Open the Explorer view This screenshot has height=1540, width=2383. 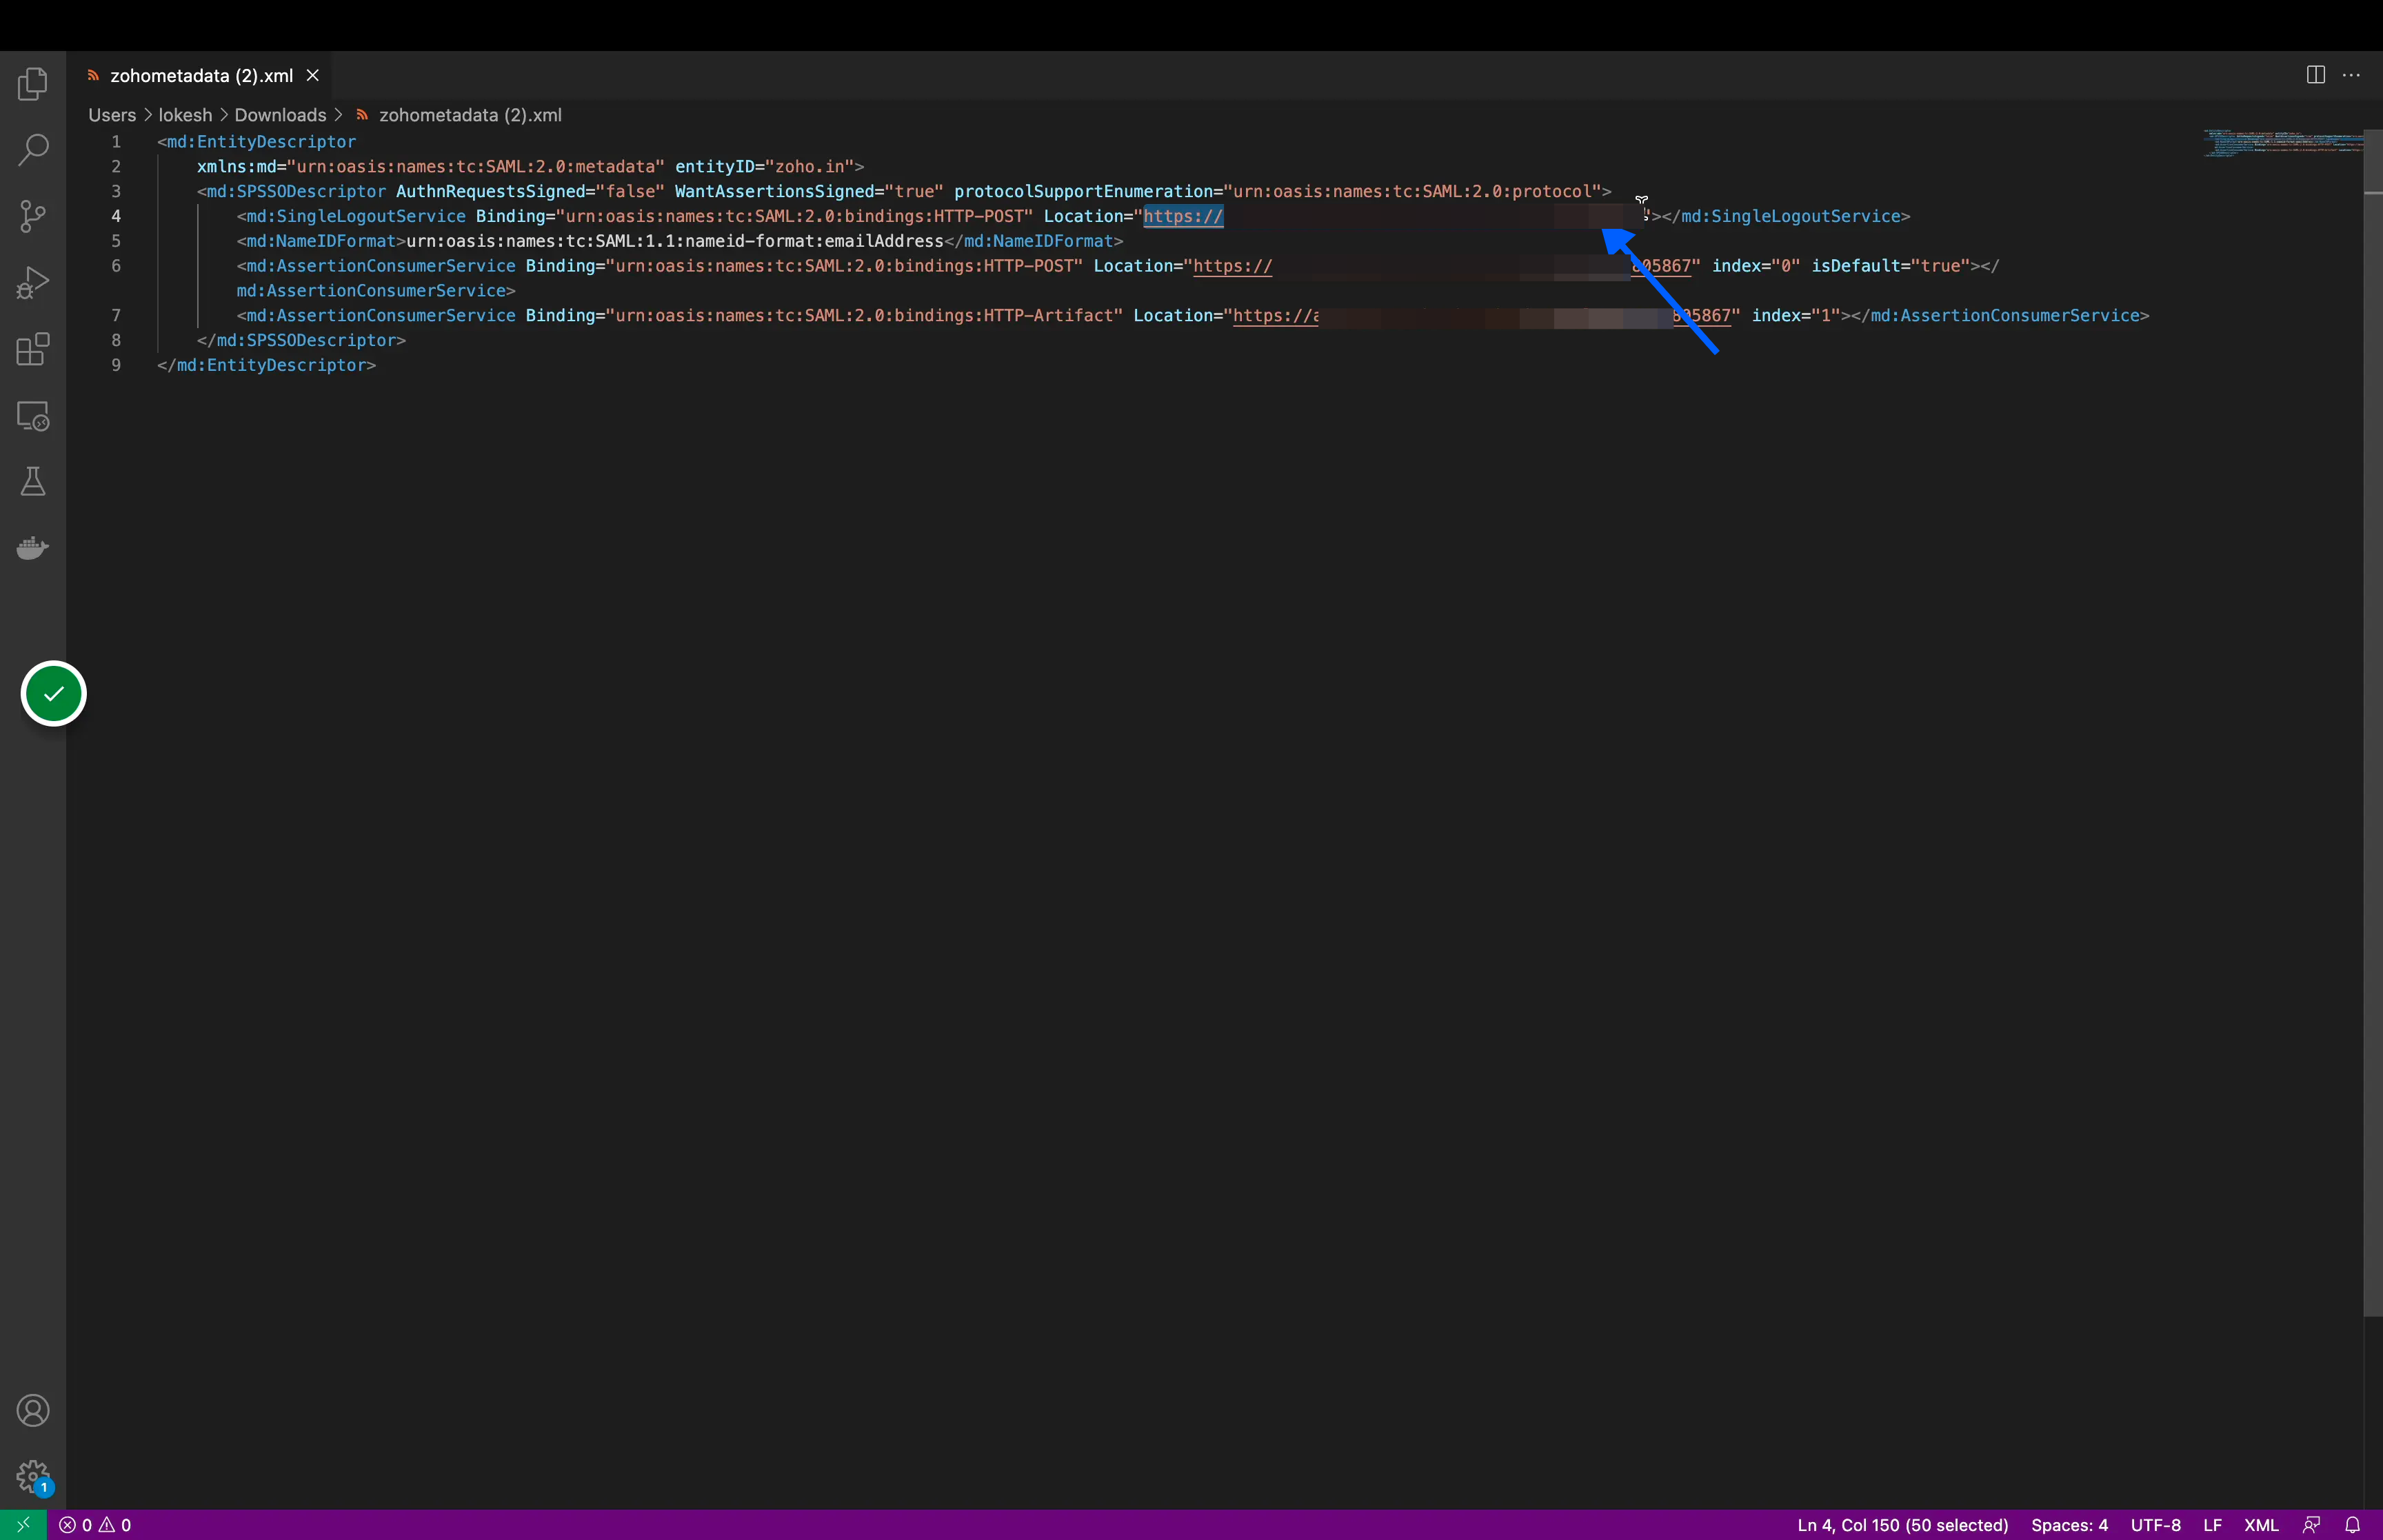[x=33, y=84]
